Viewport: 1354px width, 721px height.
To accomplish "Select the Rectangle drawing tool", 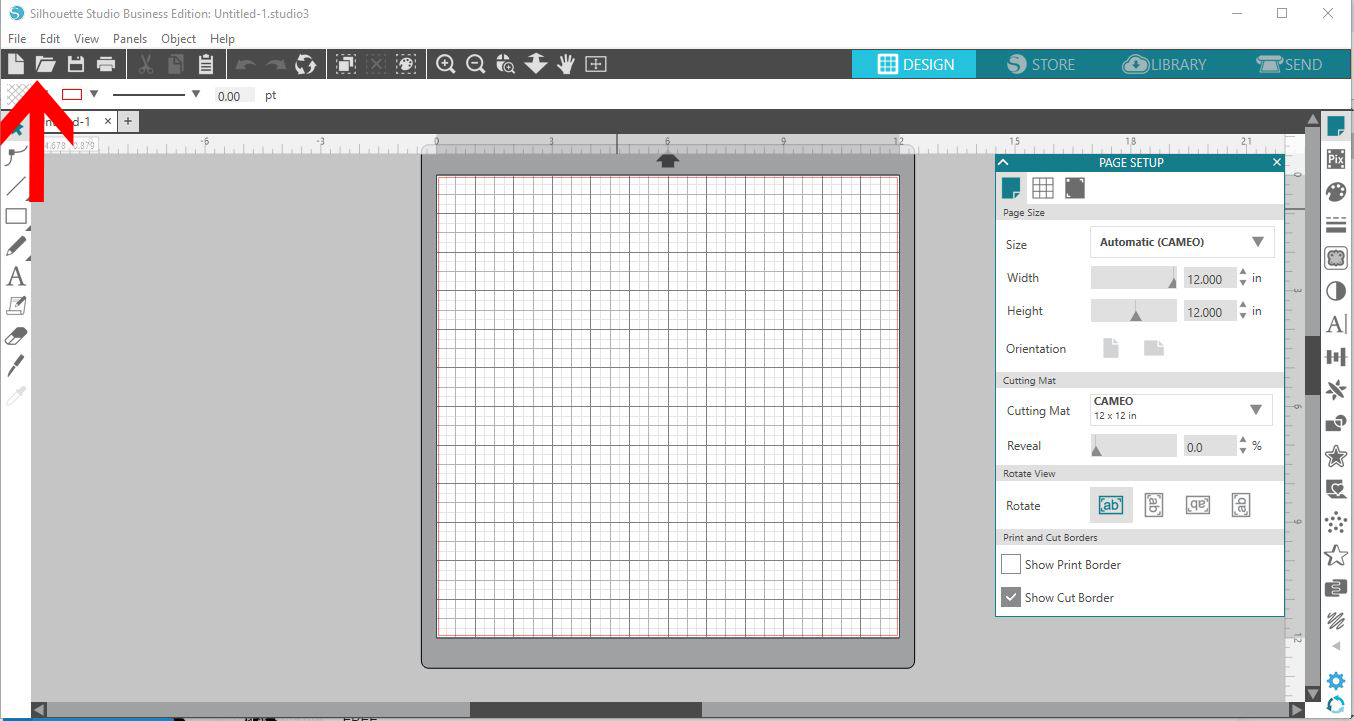I will pos(16,216).
